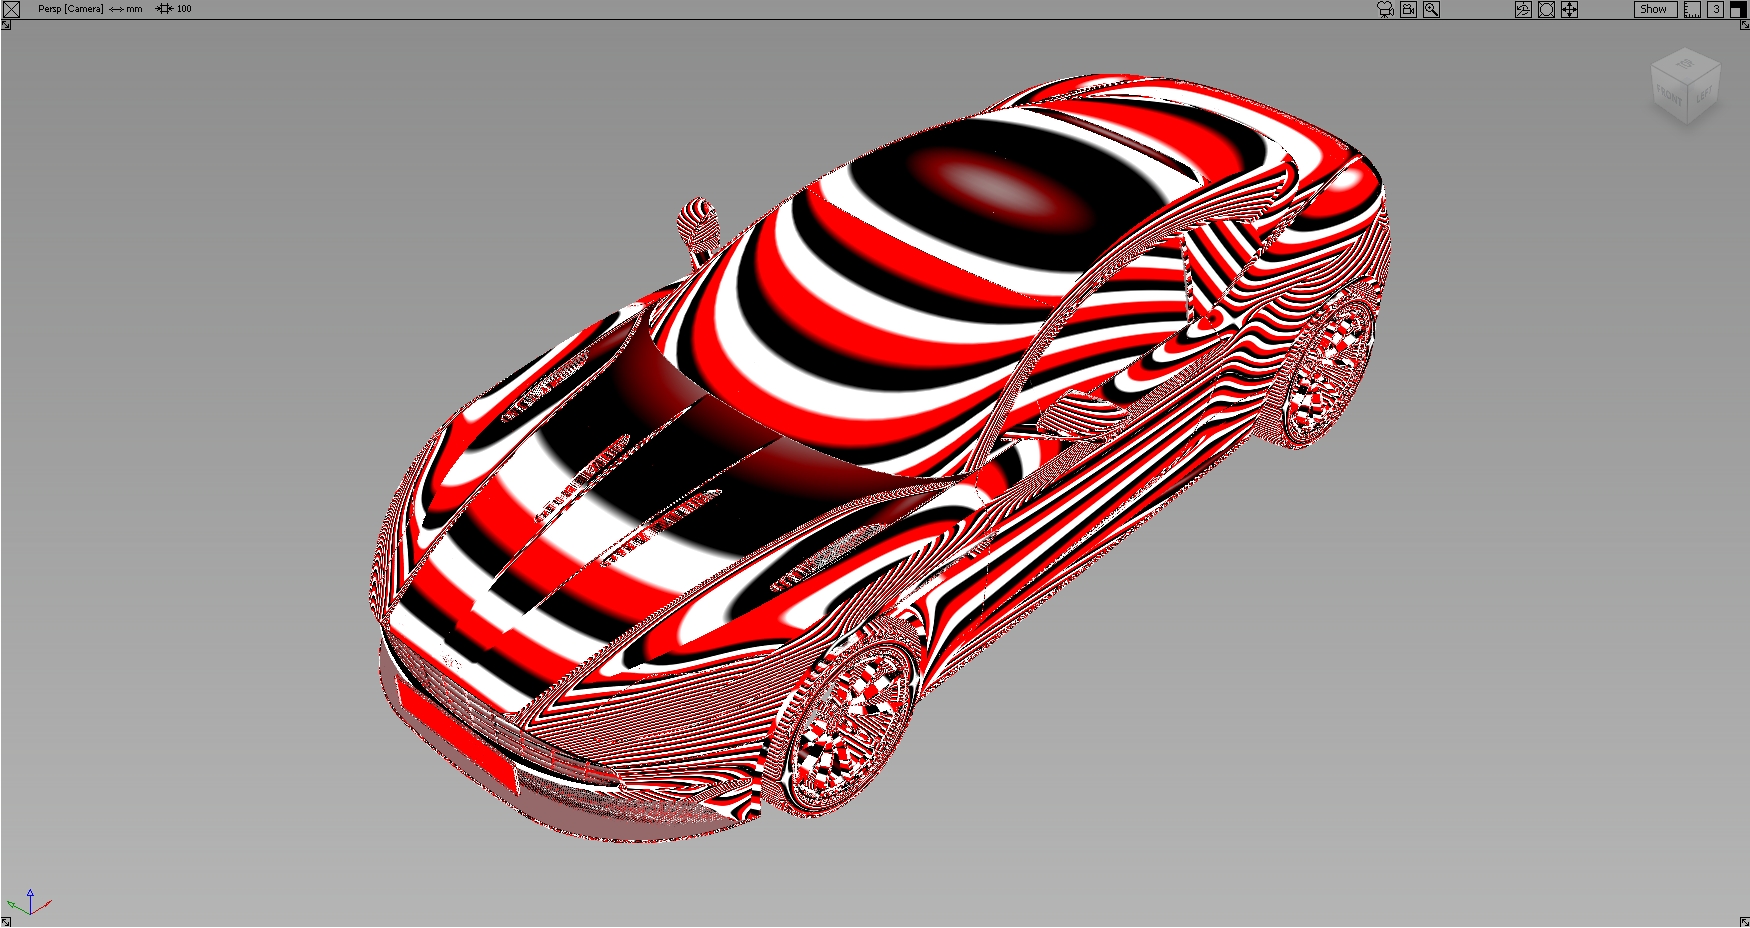Expand the top-right corner panel arrow
The image size is (1750, 928).
point(1743,25)
